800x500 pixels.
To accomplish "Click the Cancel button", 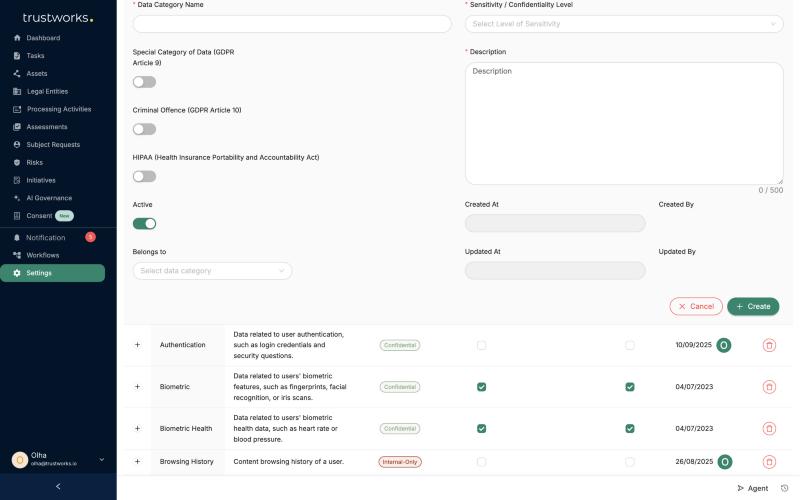I will pyautogui.click(x=696, y=307).
